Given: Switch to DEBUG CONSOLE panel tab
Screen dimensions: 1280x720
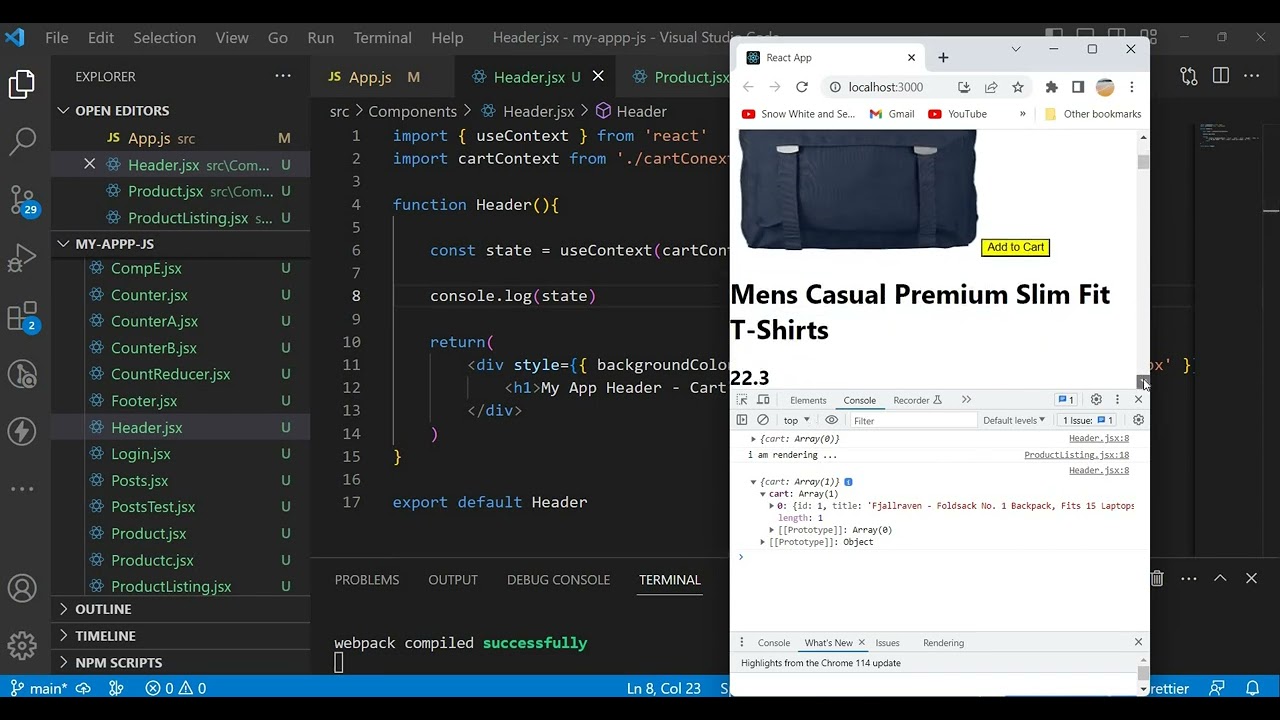Looking at the screenshot, I should click(558, 580).
